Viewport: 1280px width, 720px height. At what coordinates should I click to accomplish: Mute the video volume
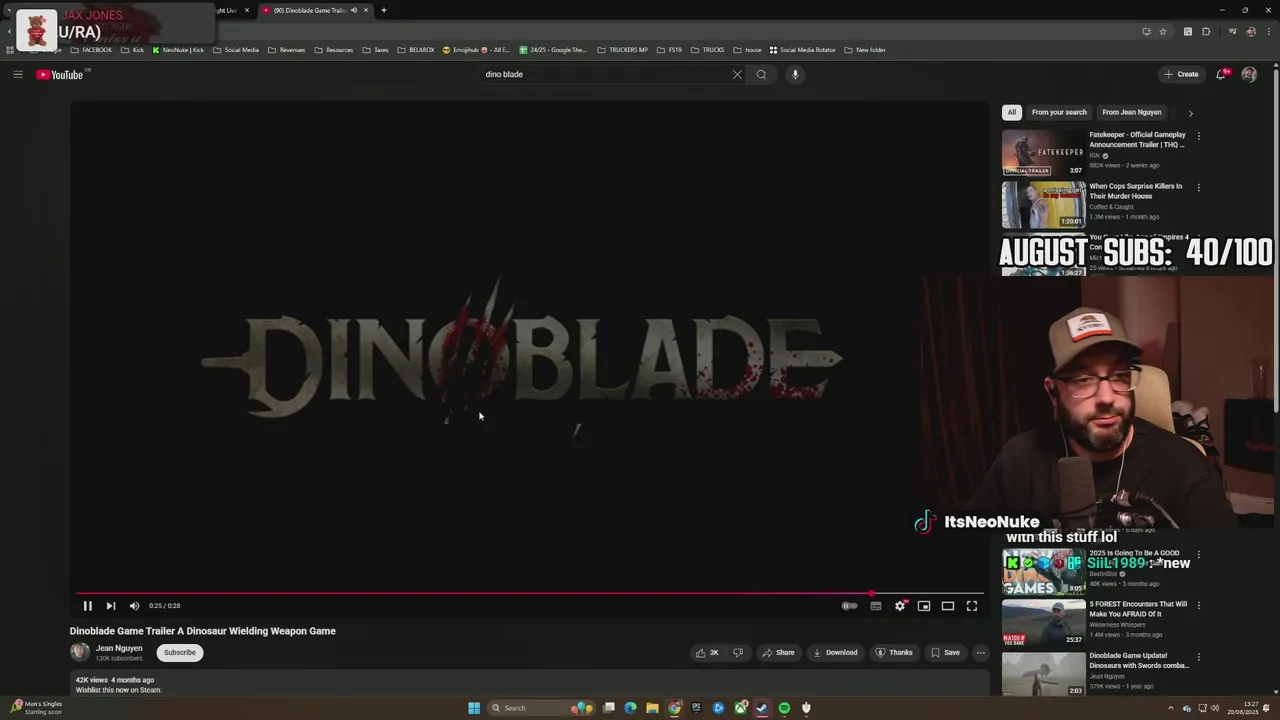click(134, 606)
